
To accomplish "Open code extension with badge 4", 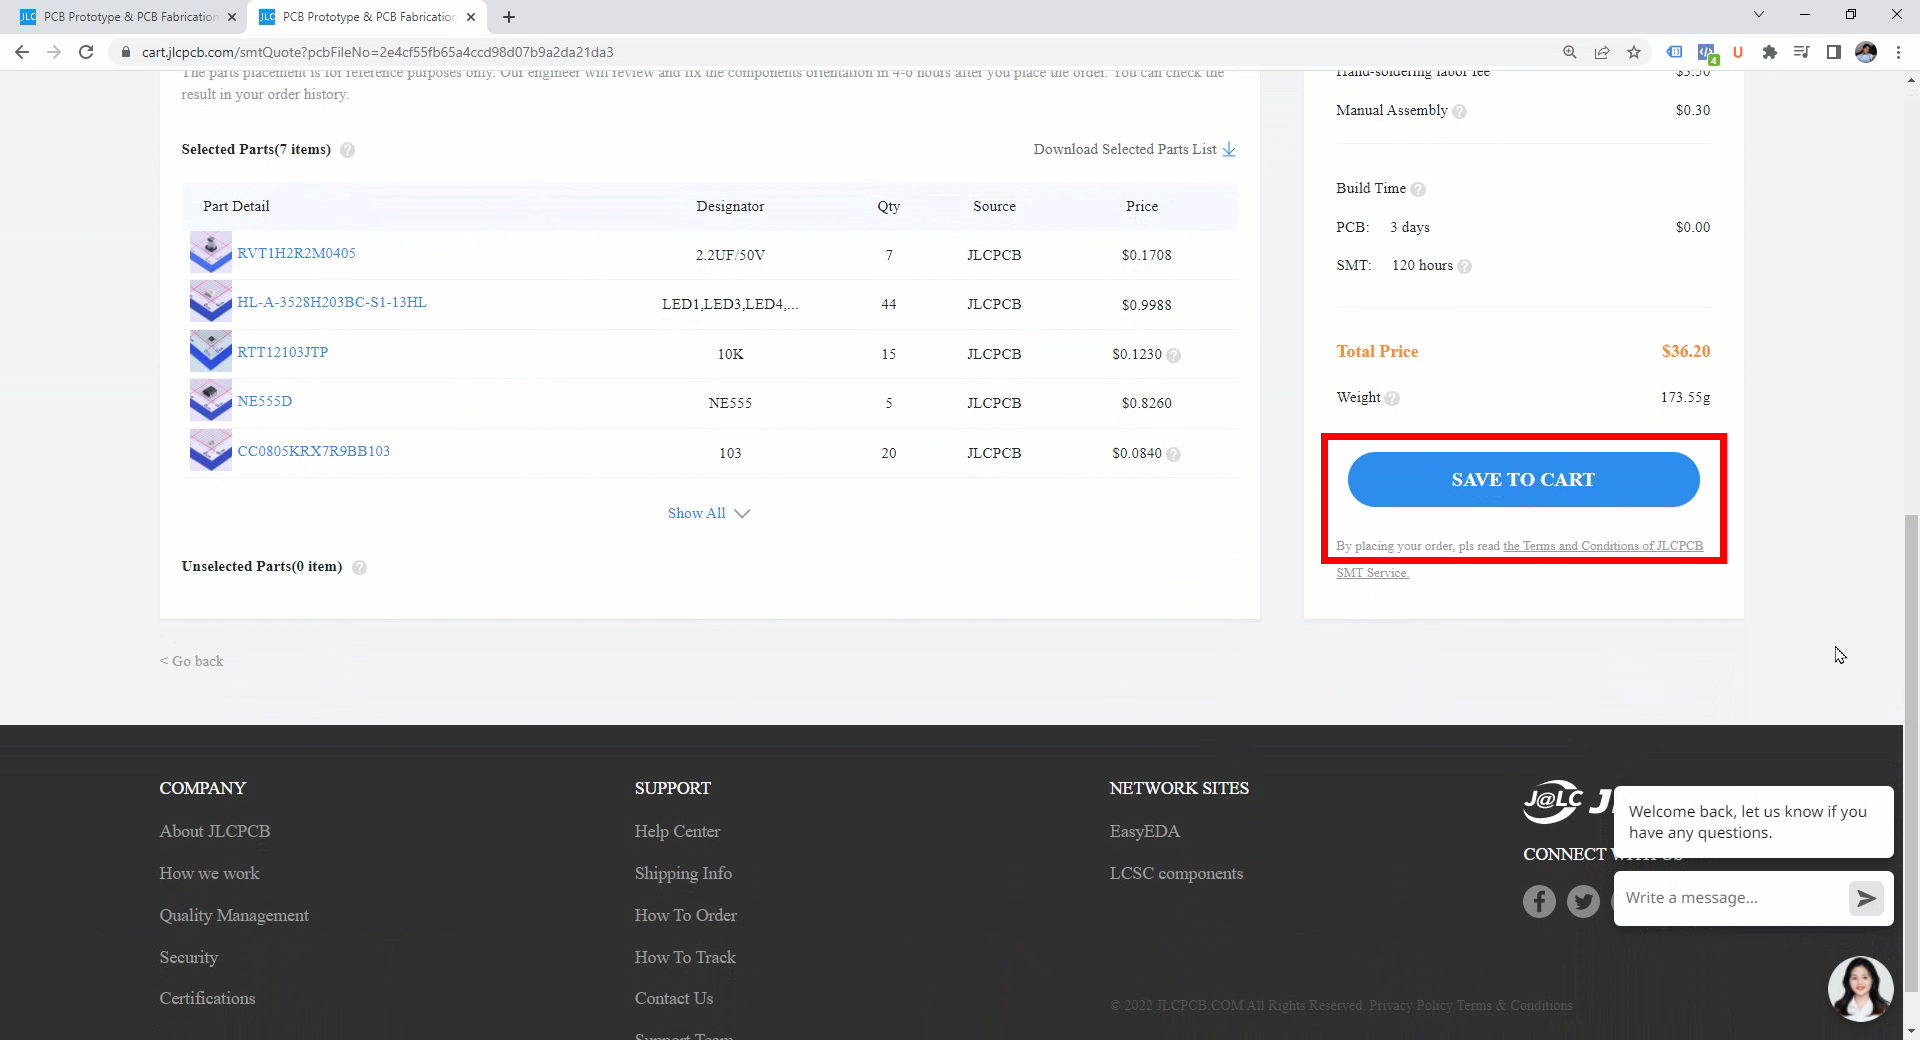I will (x=1706, y=52).
